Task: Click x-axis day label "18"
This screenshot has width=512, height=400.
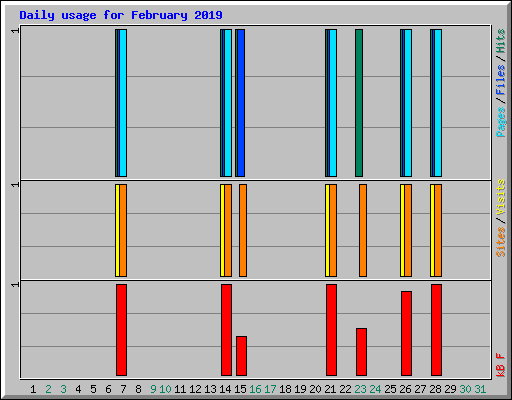Action: pyautogui.click(x=285, y=389)
